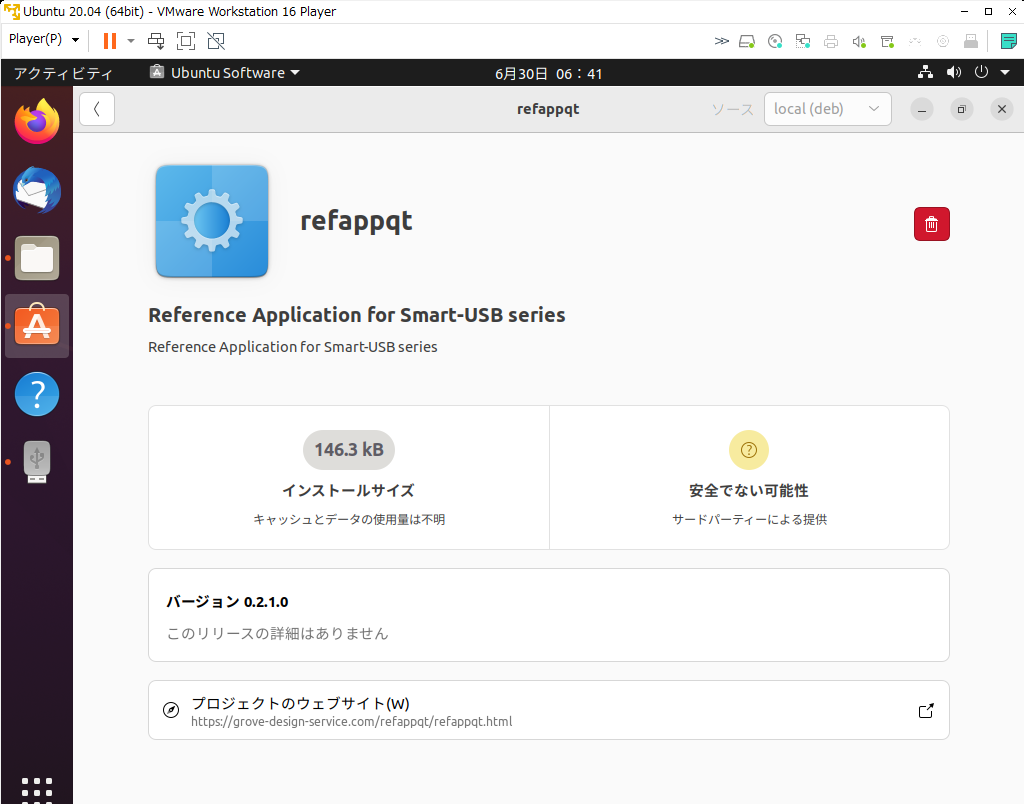Click the VMware printer device icon
1024x804 pixels.
(x=831, y=42)
